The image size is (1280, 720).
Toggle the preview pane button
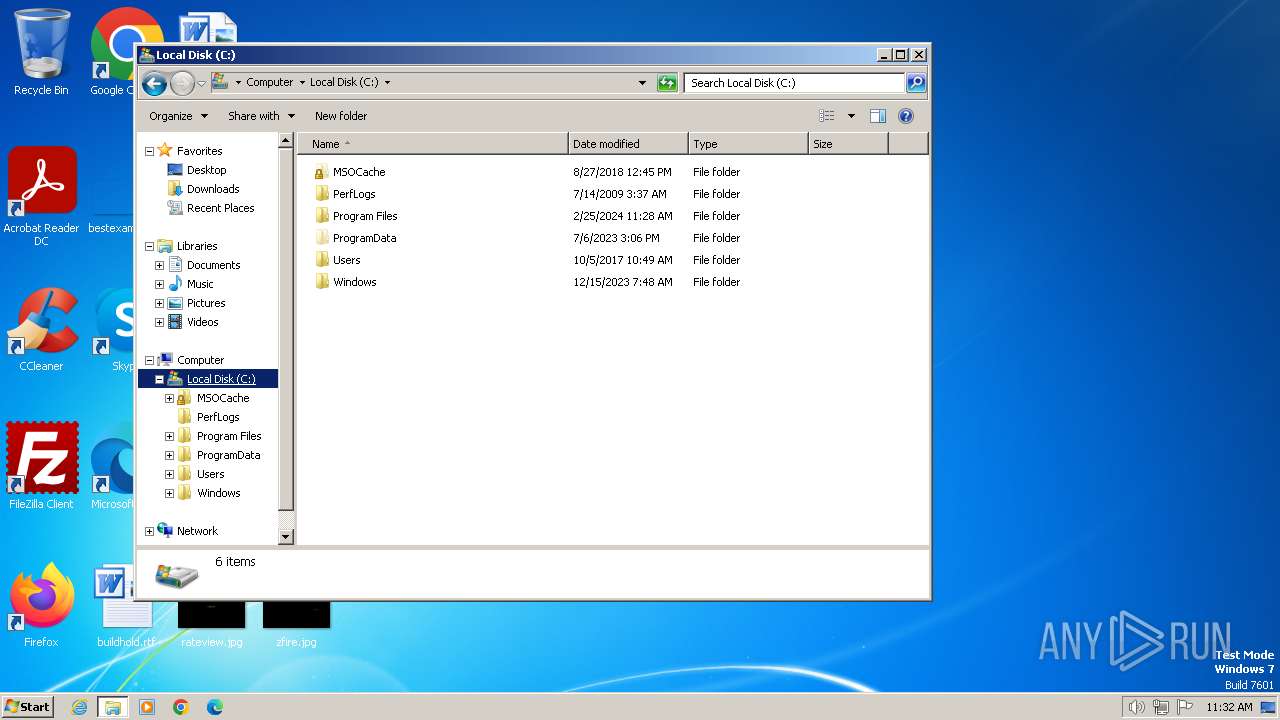coord(877,116)
